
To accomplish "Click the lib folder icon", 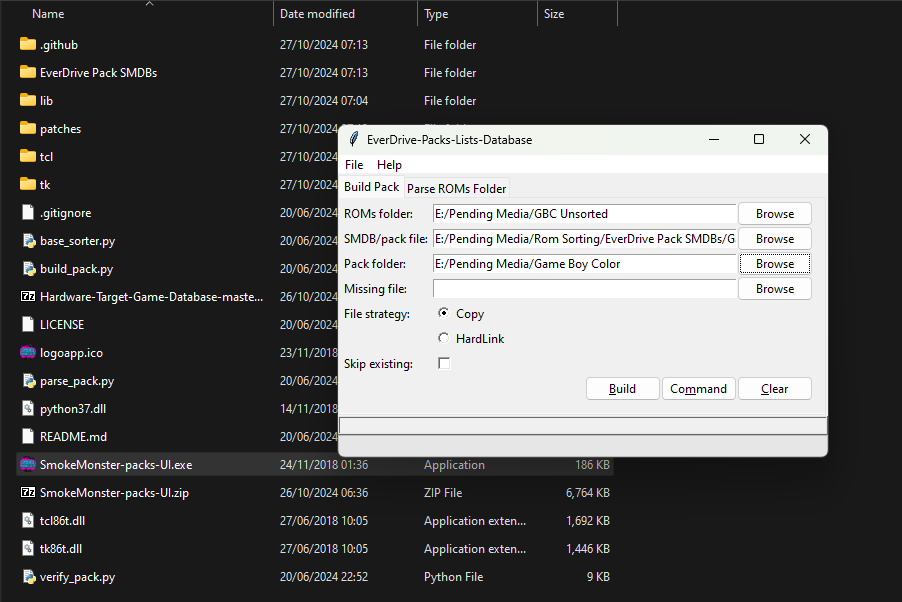I will (28, 100).
